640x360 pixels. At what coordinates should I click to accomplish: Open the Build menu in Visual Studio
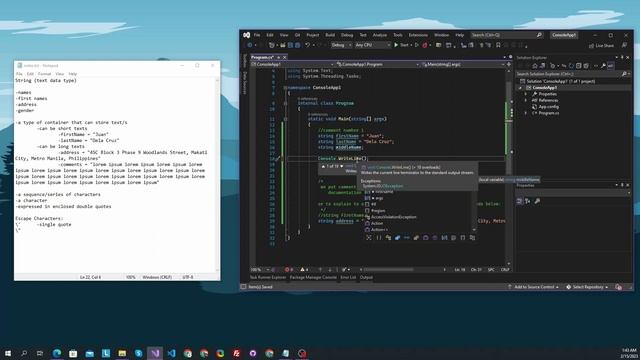[x=330, y=35]
